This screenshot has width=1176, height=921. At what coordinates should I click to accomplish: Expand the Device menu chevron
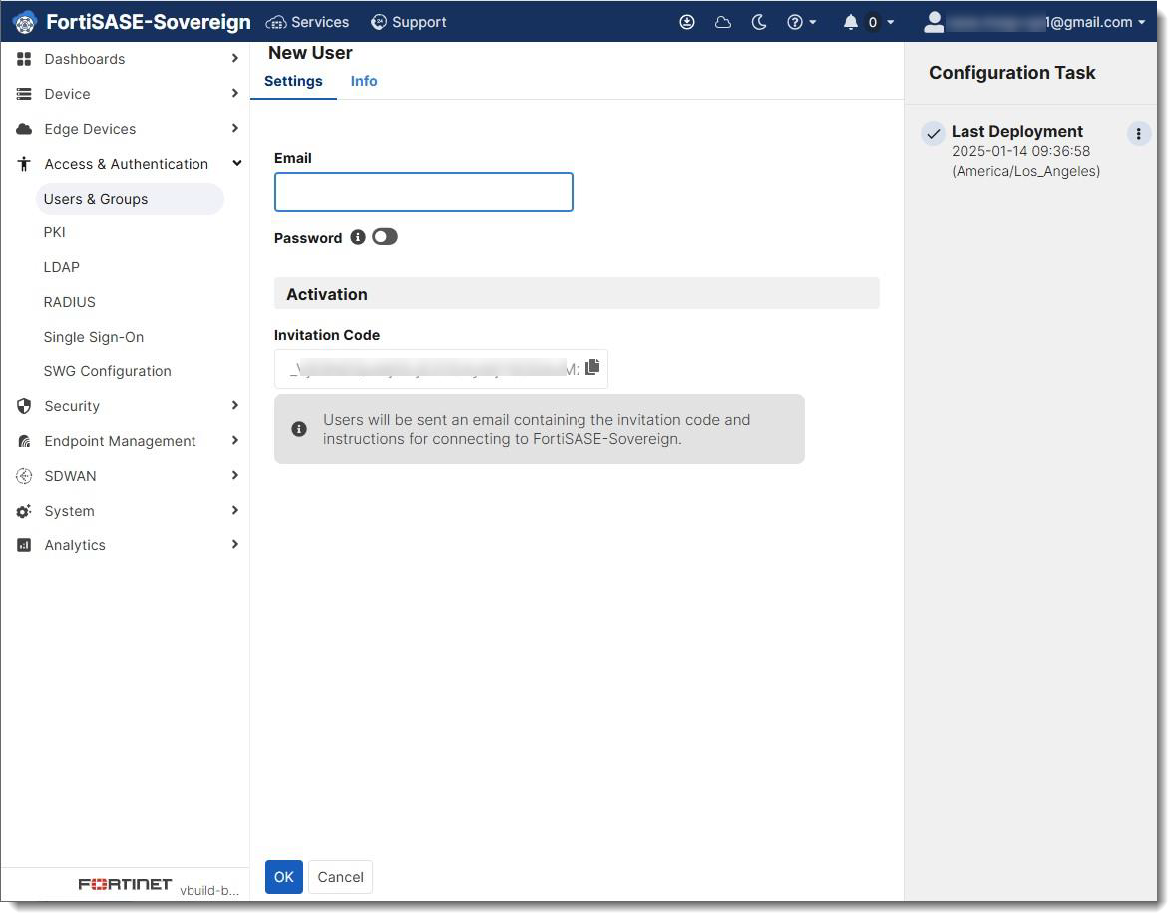click(235, 94)
